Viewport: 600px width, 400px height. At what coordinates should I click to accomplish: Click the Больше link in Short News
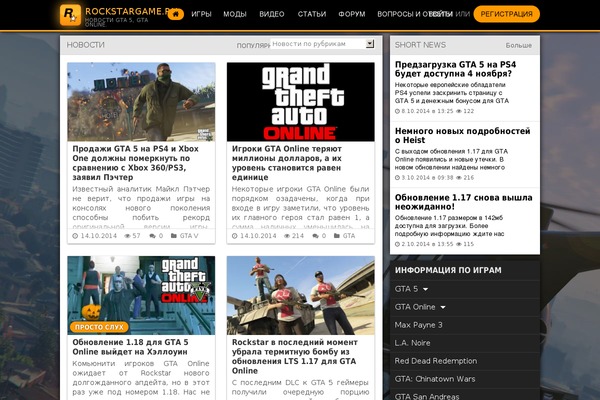(x=518, y=45)
